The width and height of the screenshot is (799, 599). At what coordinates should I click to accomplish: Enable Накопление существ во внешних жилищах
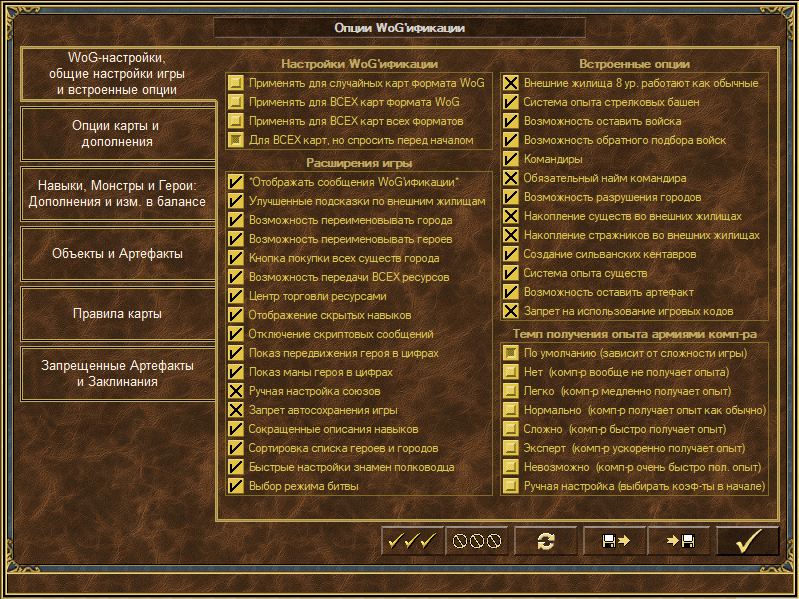(511, 216)
